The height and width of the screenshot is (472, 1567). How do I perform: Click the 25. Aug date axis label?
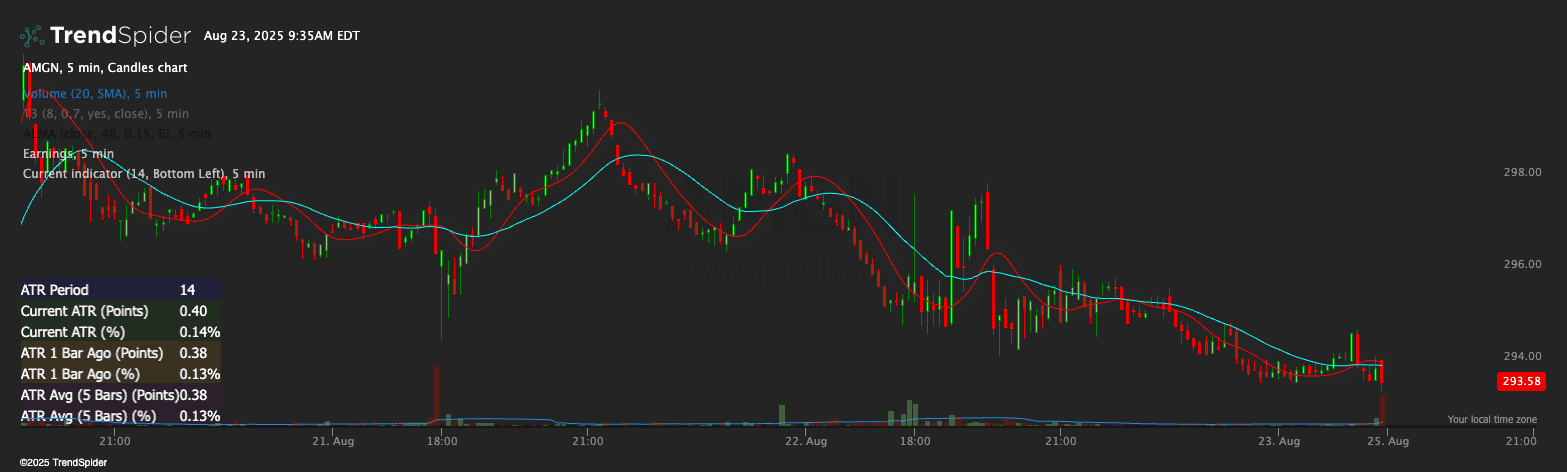[x=1388, y=441]
